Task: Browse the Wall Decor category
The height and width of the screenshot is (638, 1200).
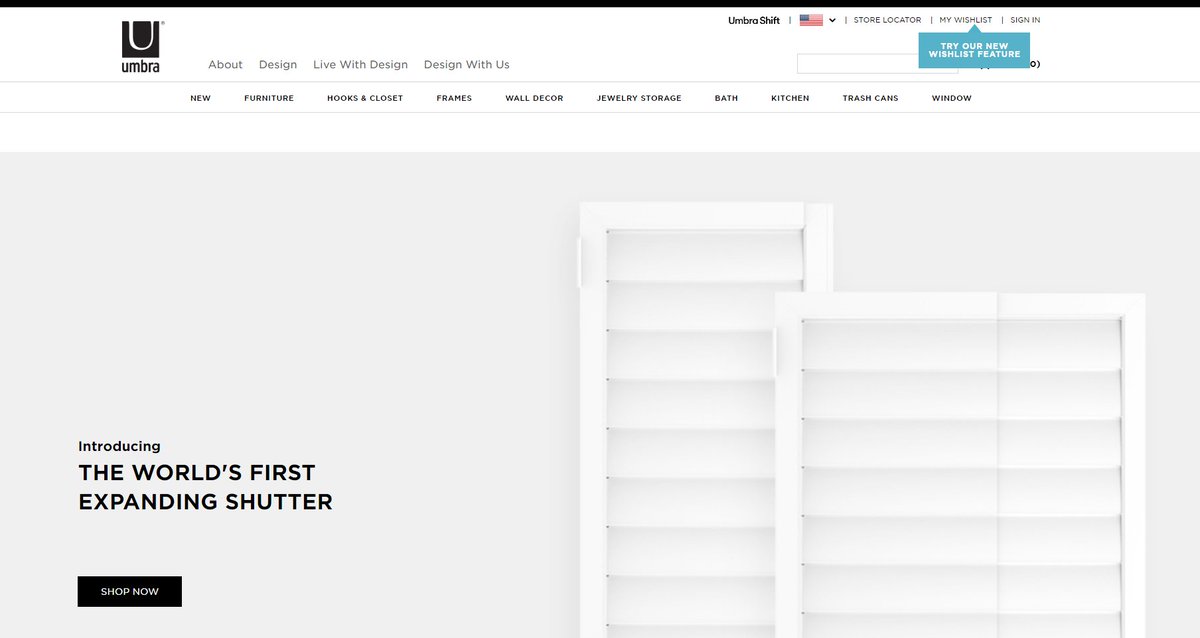Action: coord(534,98)
